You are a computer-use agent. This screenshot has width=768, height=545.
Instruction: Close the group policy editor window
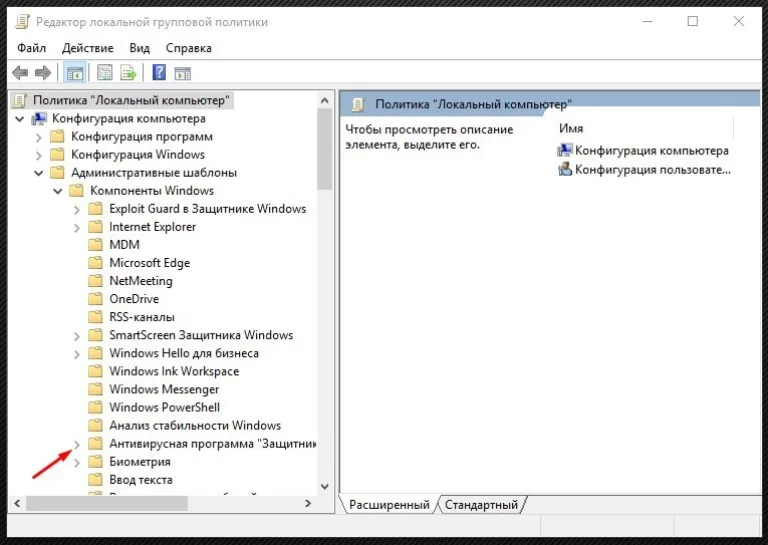(x=739, y=21)
